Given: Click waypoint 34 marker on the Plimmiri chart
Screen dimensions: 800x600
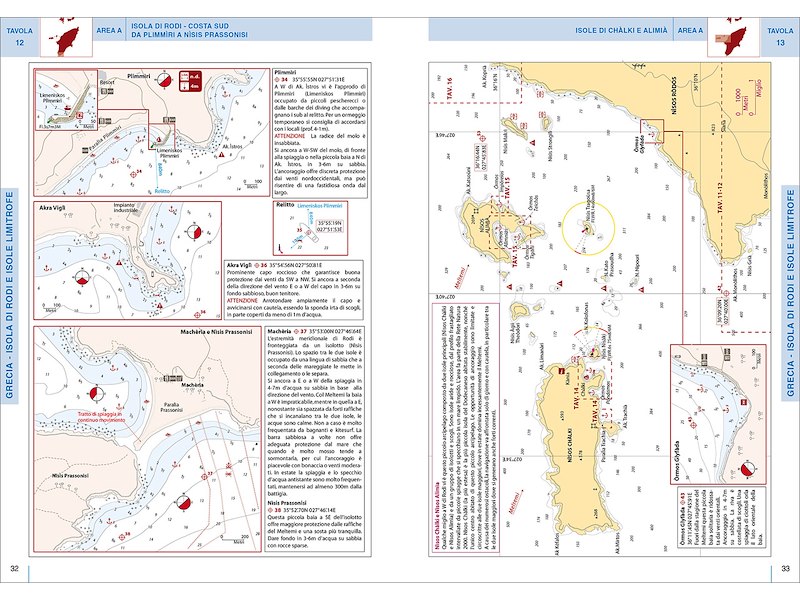Looking at the screenshot, I should (135, 173).
